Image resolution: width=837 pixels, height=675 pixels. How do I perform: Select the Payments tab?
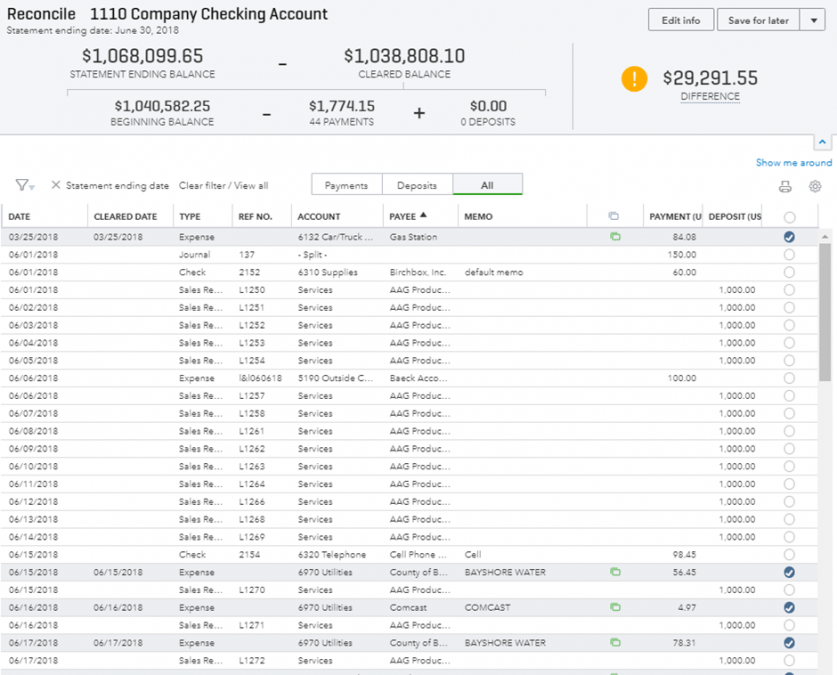pos(346,185)
